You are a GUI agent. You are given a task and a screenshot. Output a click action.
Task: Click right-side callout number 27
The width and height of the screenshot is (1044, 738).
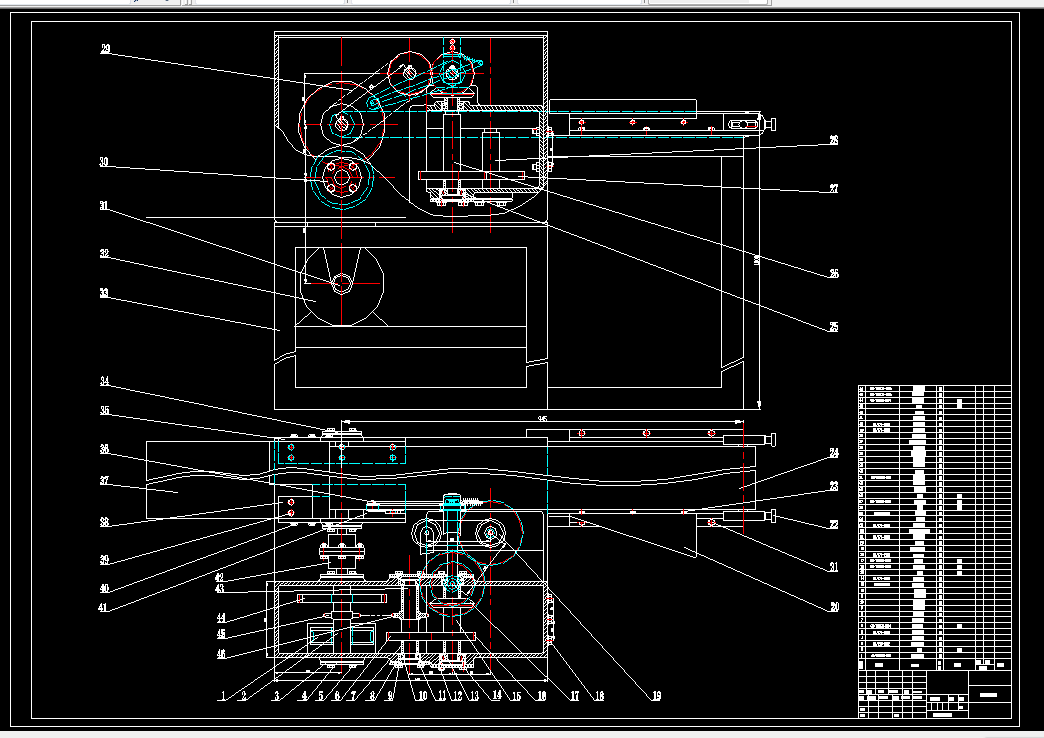tap(834, 188)
